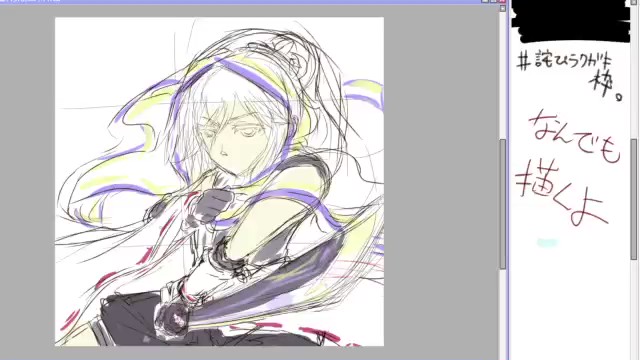Screen dimensions: 640x360
Task: Close the drawing canvas window
Action: pyautogui.click(x=502, y=1)
